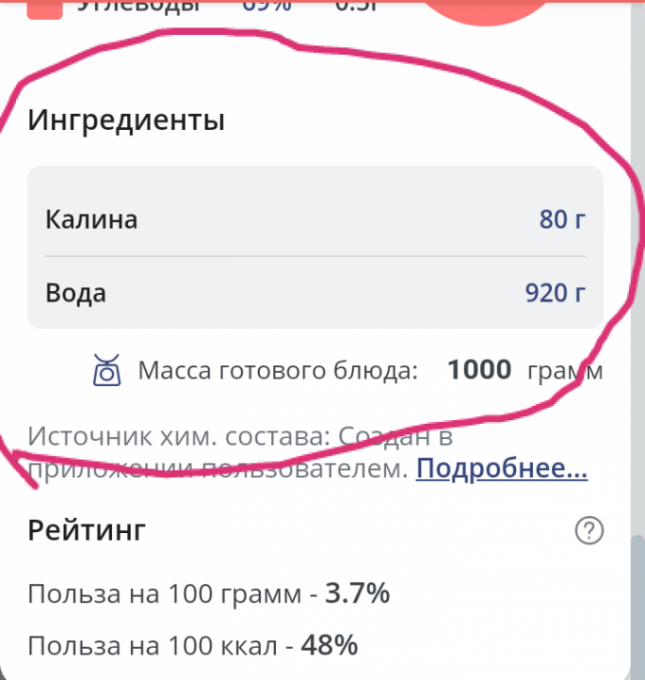Click the 80 г amount for Калина
Image resolution: width=645 pixels, height=680 pixels.
click(x=562, y=219)
